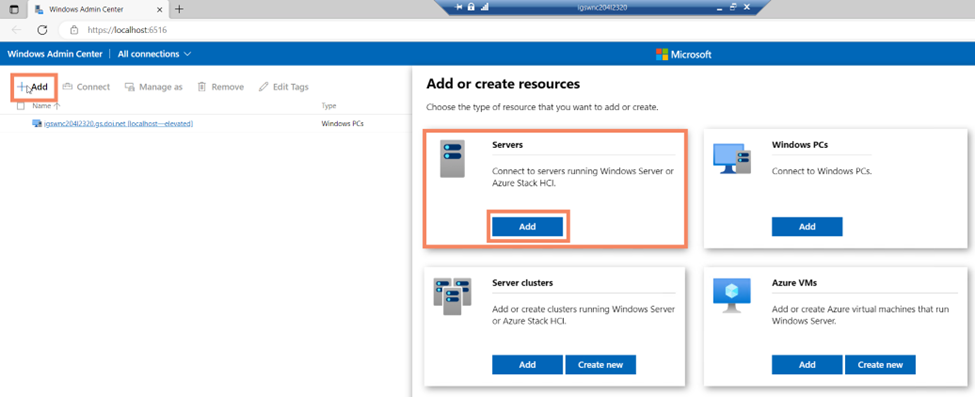Click the Servers tower icon
This screenshot has height=397, width=975.
pyautogui.click(x=452, y=159)
